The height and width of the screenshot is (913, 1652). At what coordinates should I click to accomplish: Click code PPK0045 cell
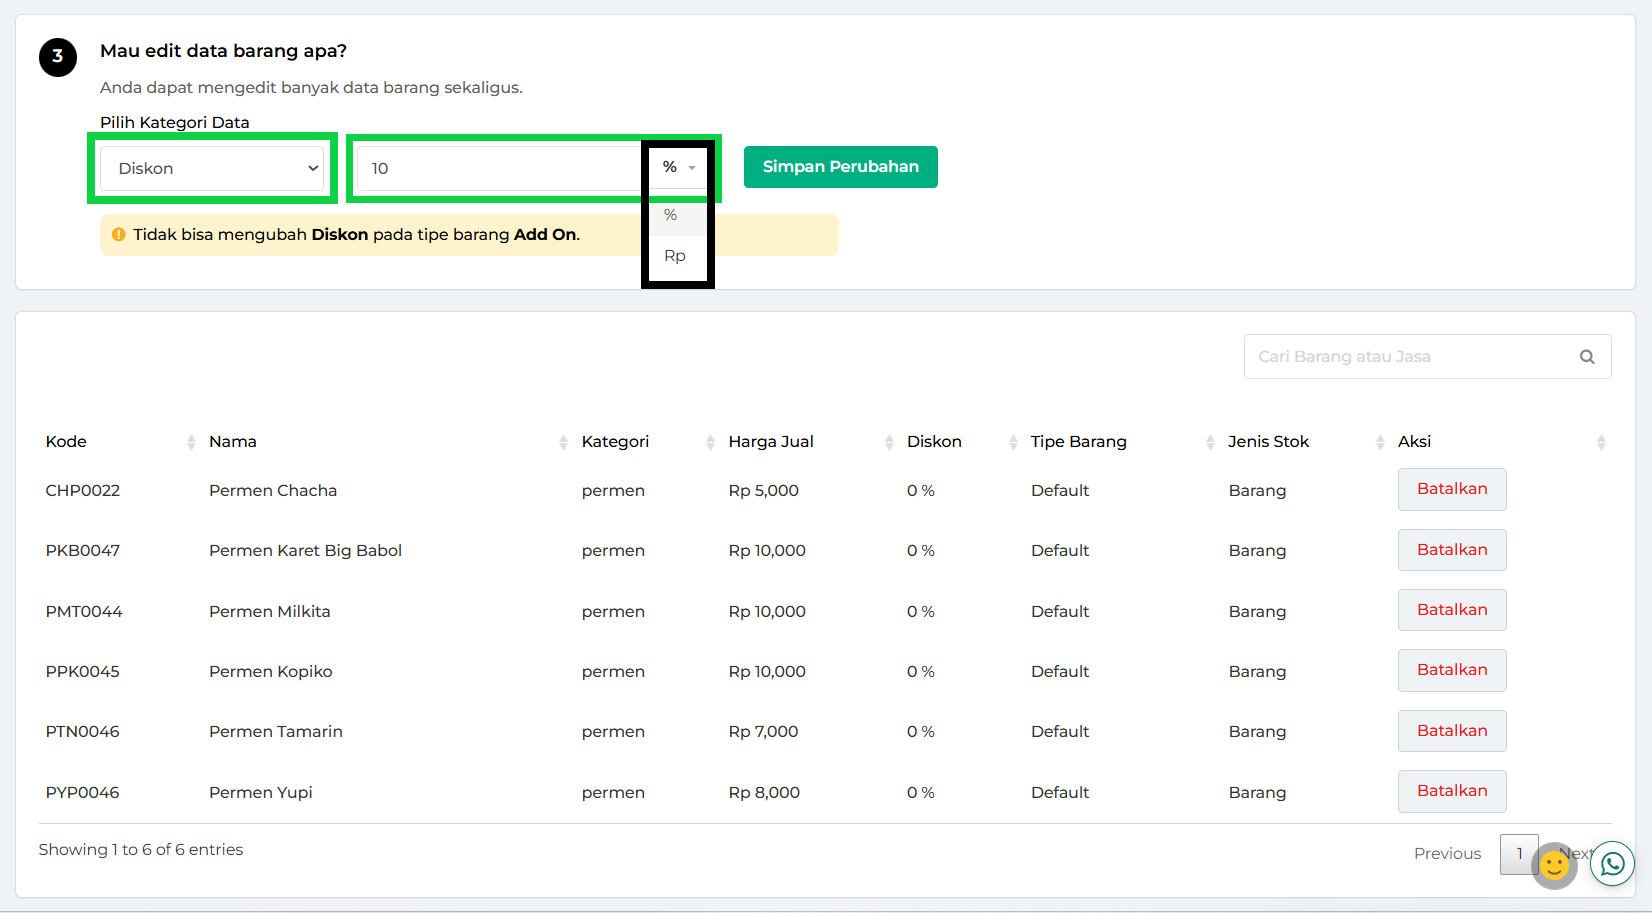(82, 672)
